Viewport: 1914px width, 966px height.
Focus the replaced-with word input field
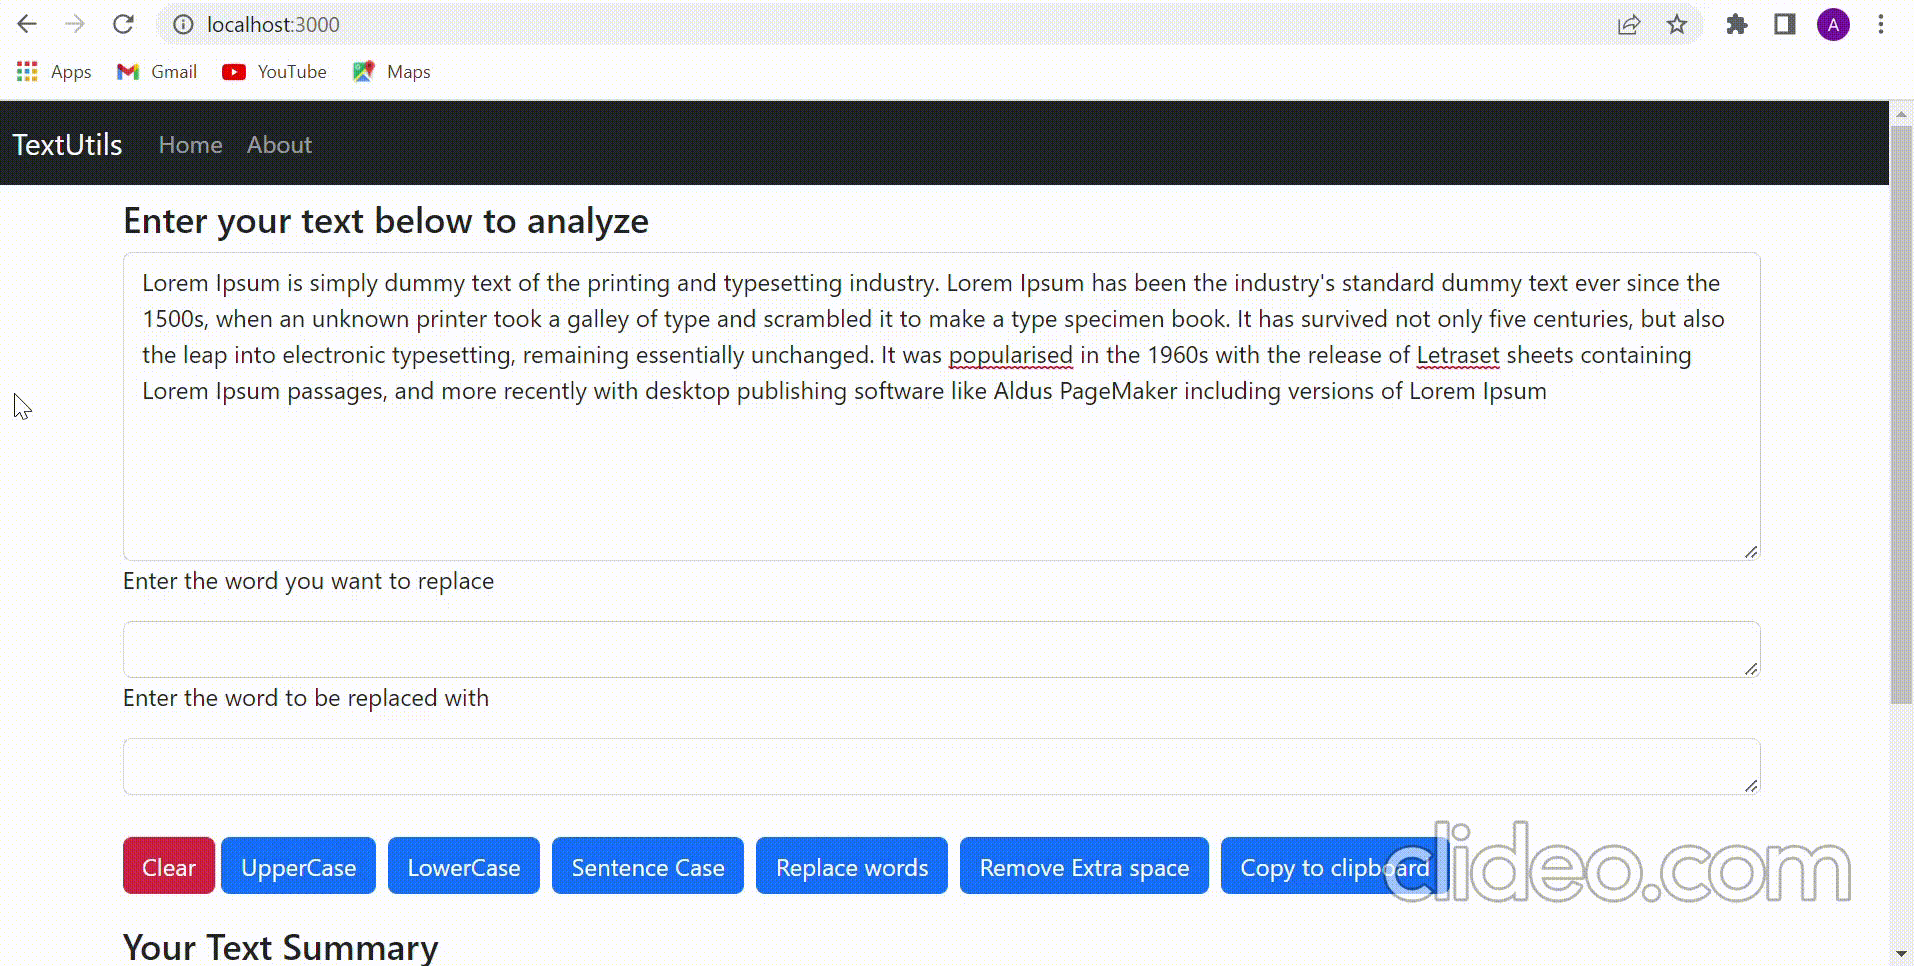pos(941,766)
